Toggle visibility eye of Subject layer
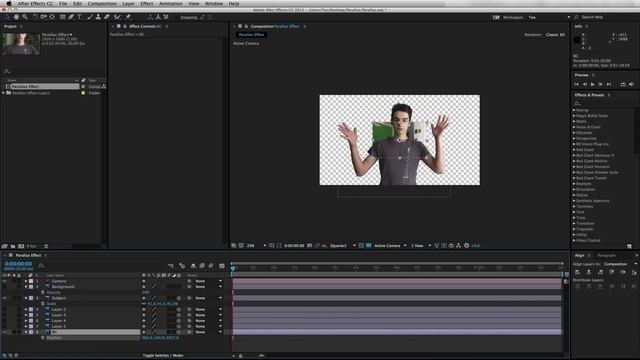This screenshot has width=640, height=360. pyautogui.click(x=4, y=298)
